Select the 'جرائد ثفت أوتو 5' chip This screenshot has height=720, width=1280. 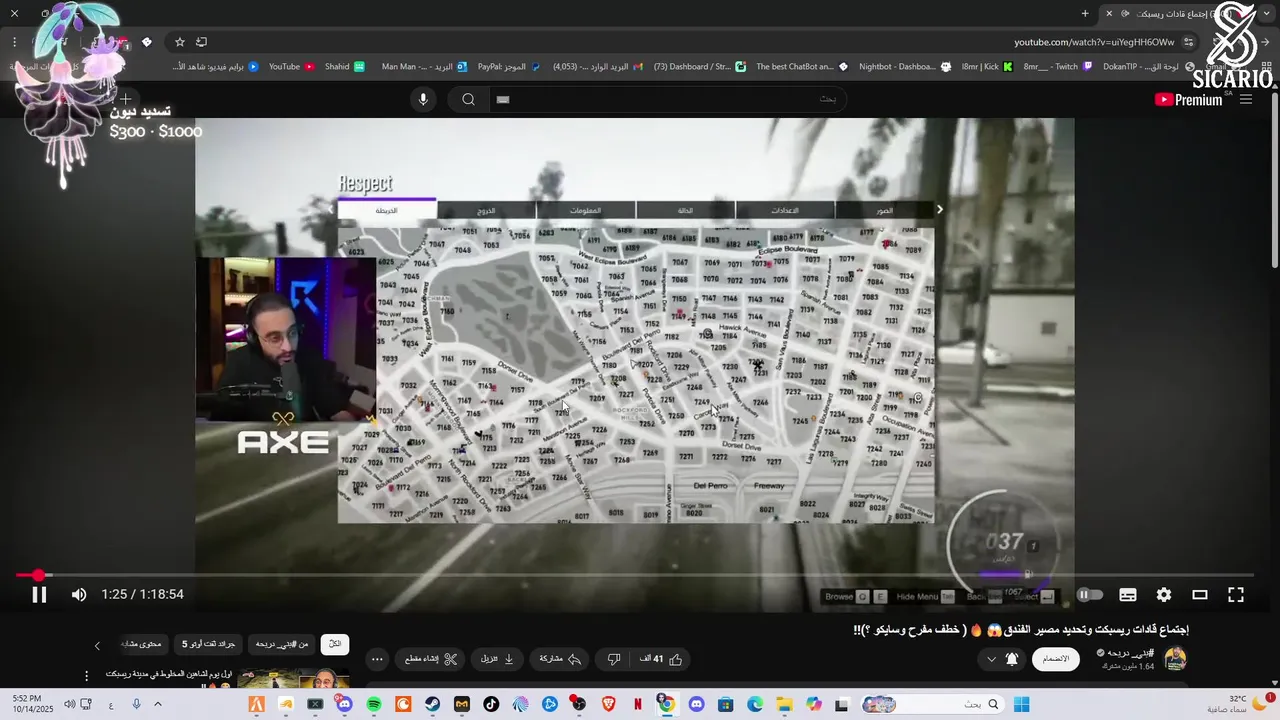[x=208, y=644]
